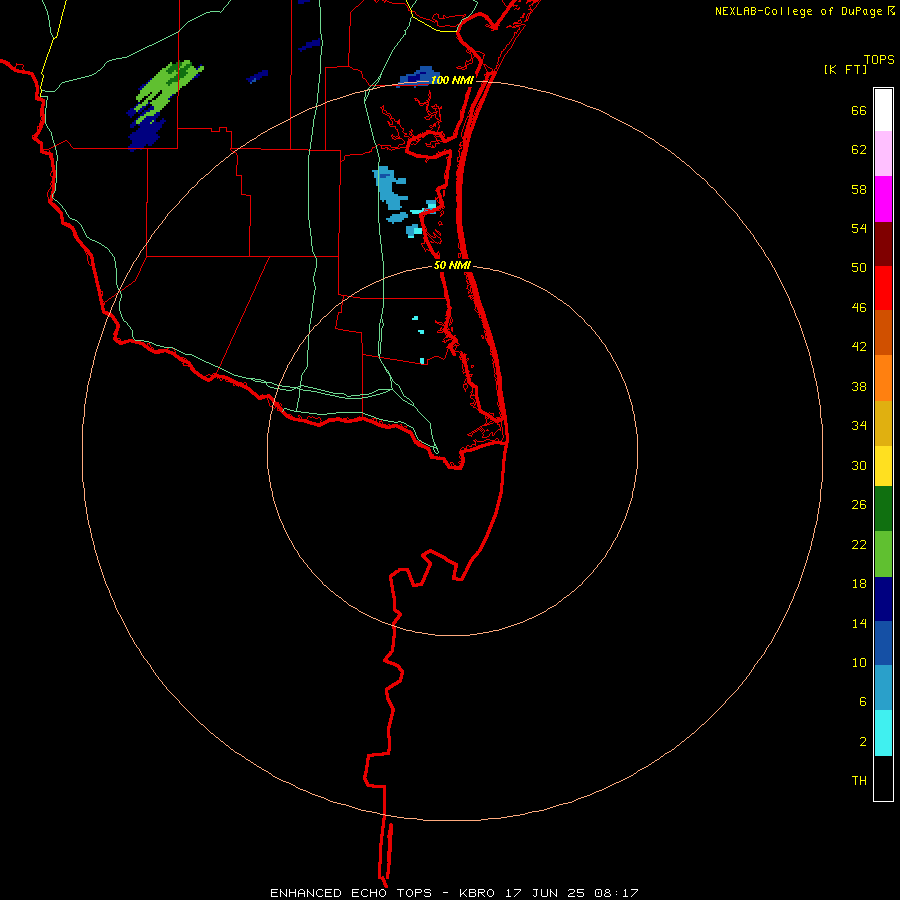Click the 62 scale value
Image resolution: width=900 pixels, height=900 pixels.
coord(859,149)
